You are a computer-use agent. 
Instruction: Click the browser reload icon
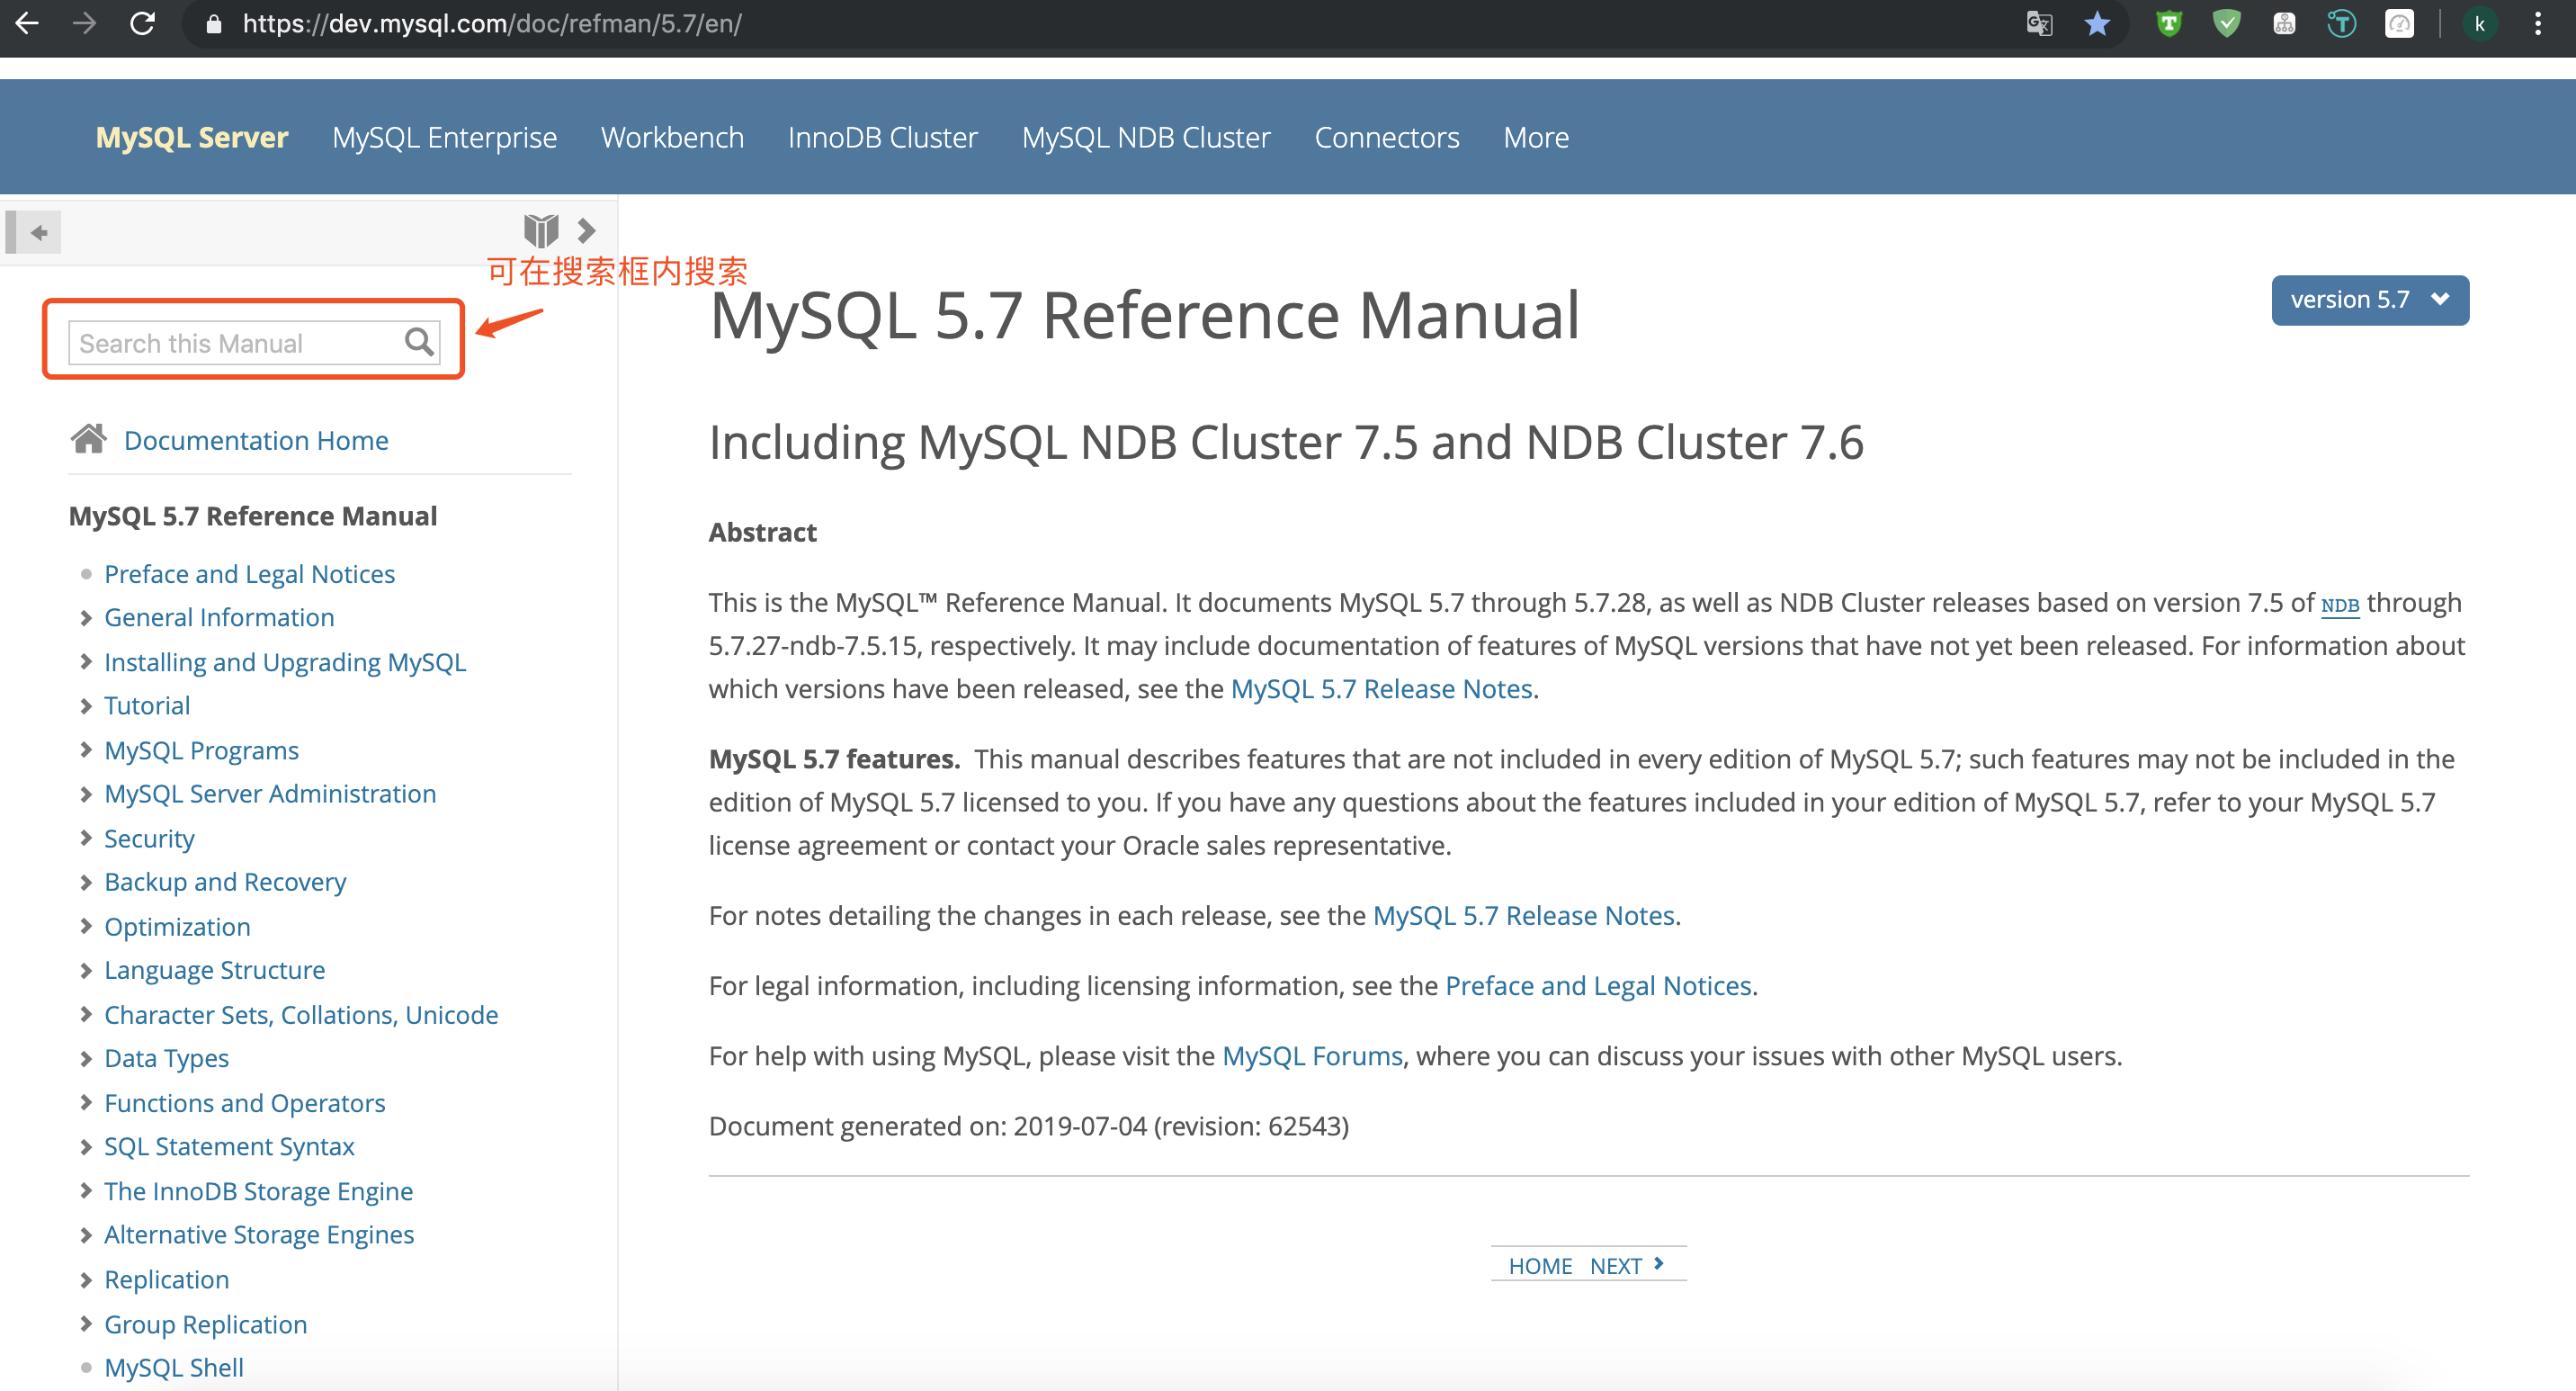[x=143, y=24]
